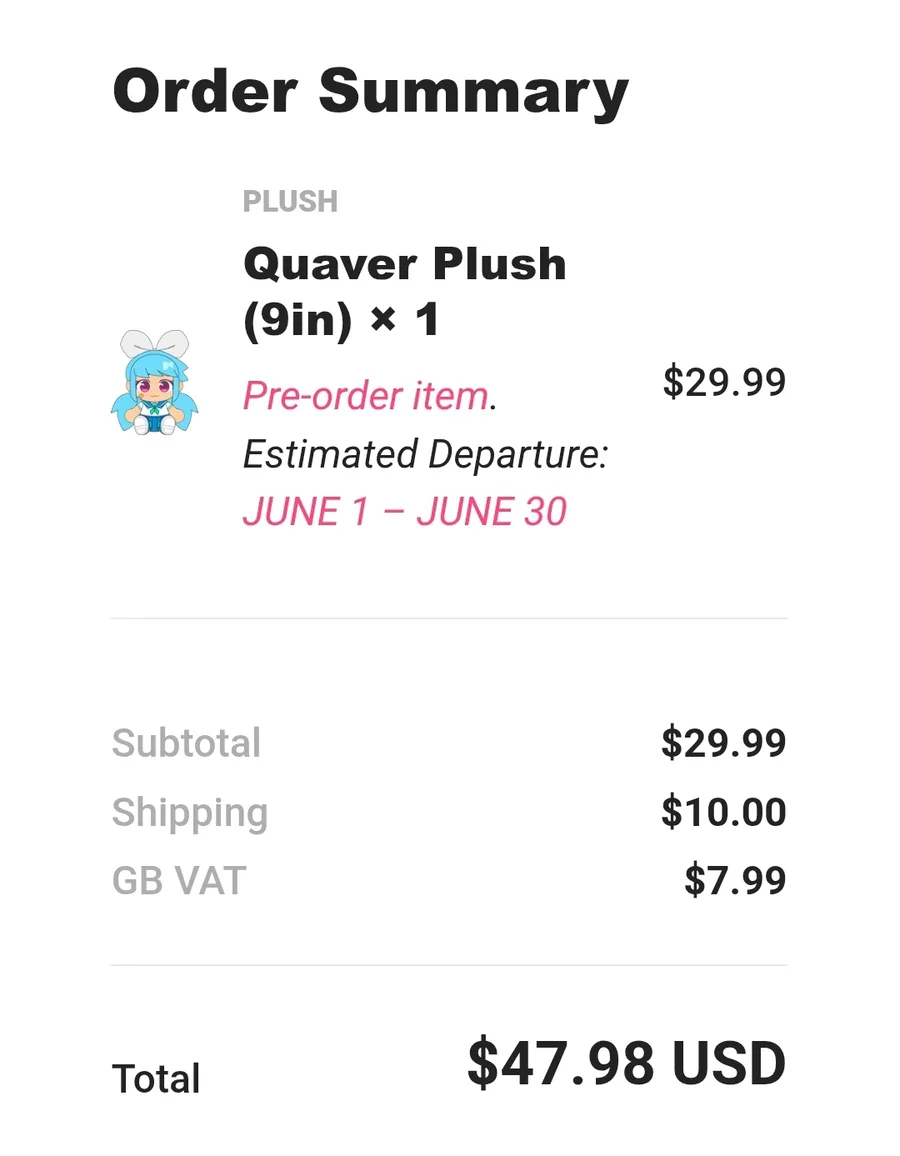The image size is (900, 1156).
Task: Click the pink Pre-order item notice
Action: (365, 397)
